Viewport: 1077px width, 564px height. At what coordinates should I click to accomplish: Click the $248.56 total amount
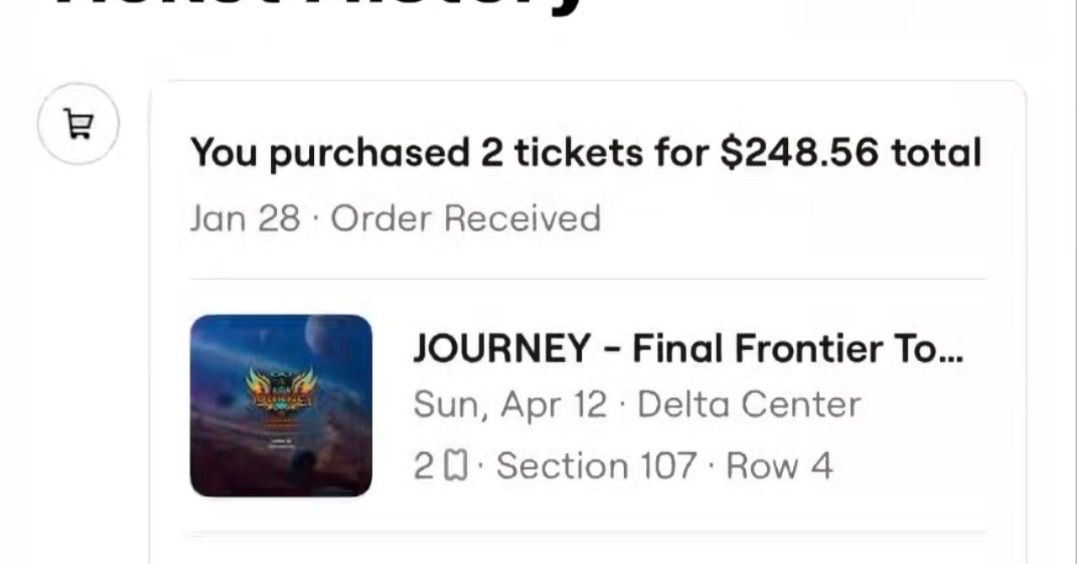pos(798,153)
